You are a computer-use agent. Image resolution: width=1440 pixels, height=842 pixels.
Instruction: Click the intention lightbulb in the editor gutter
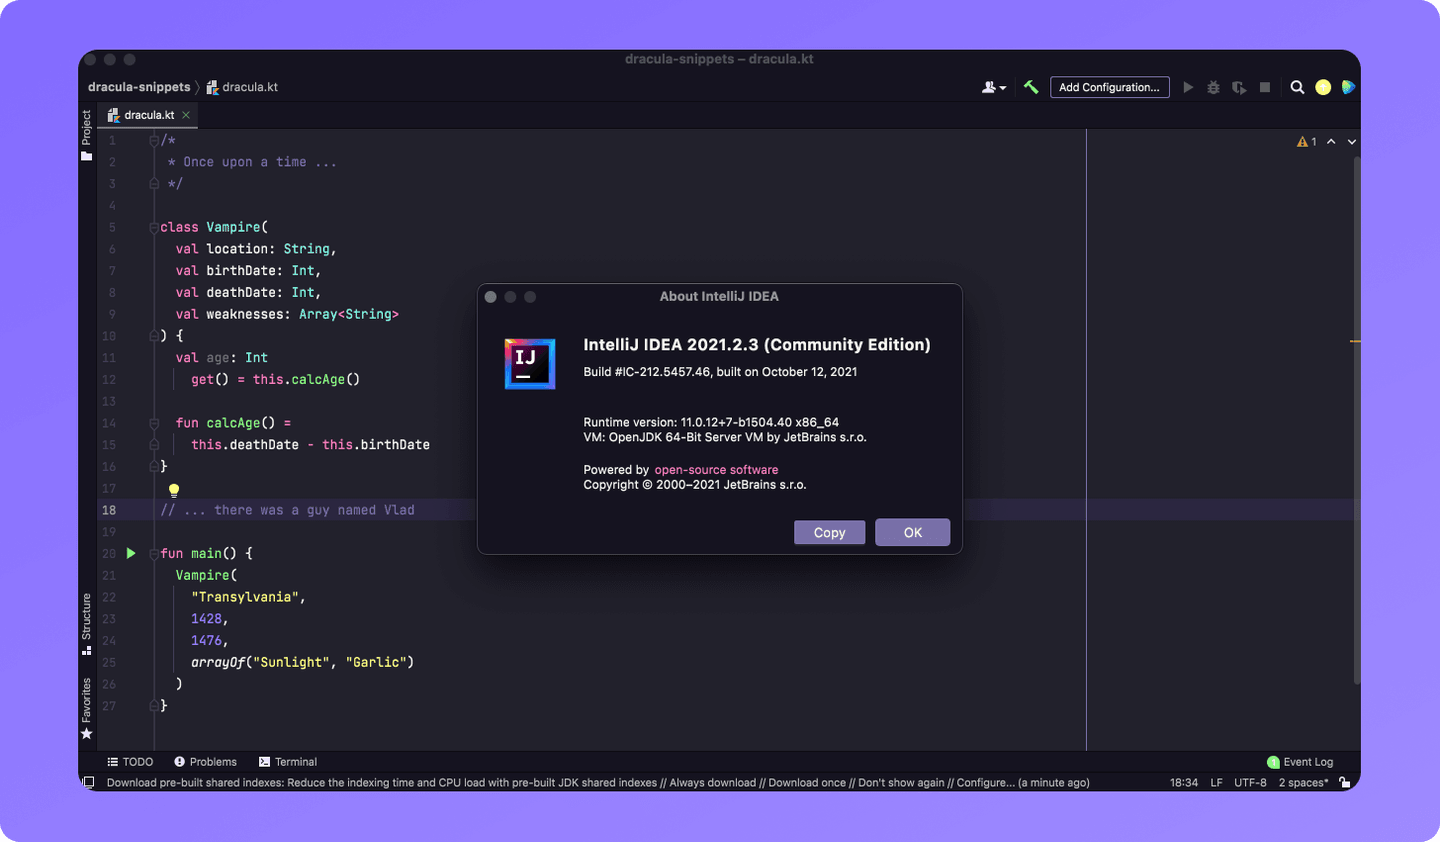[173, 489]
